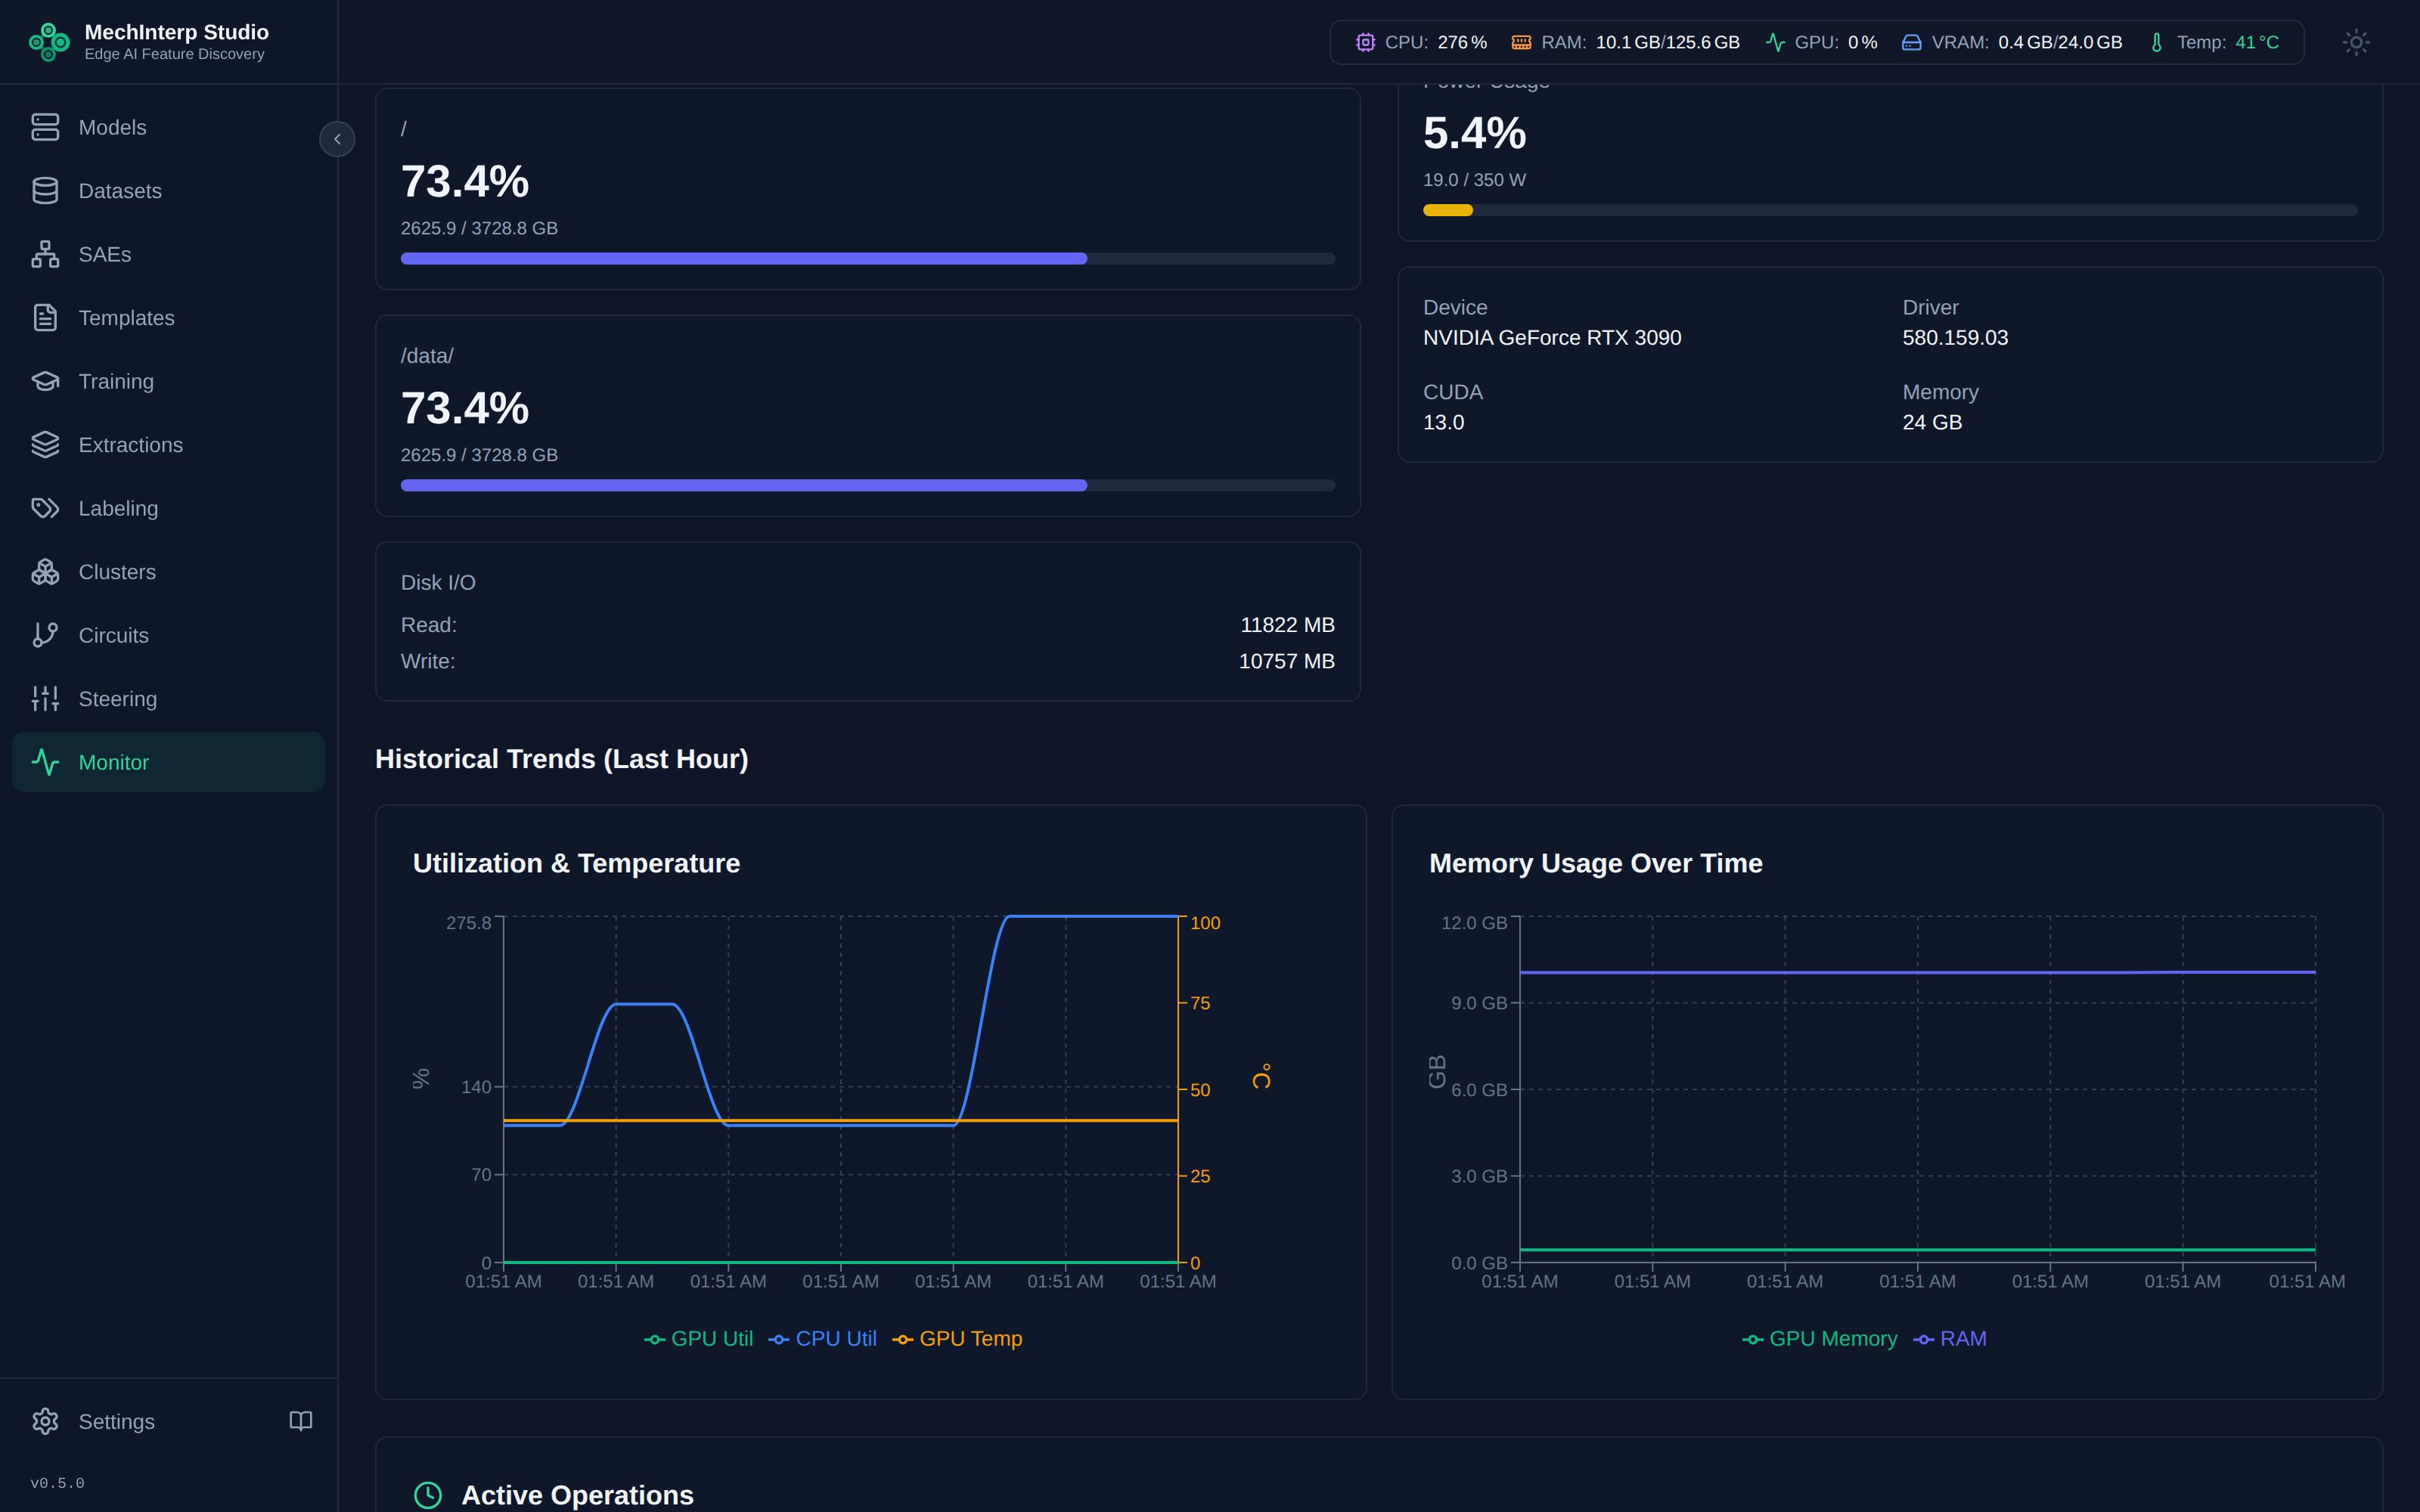Go to Clusters in the sidebar

tap(168, 572)
